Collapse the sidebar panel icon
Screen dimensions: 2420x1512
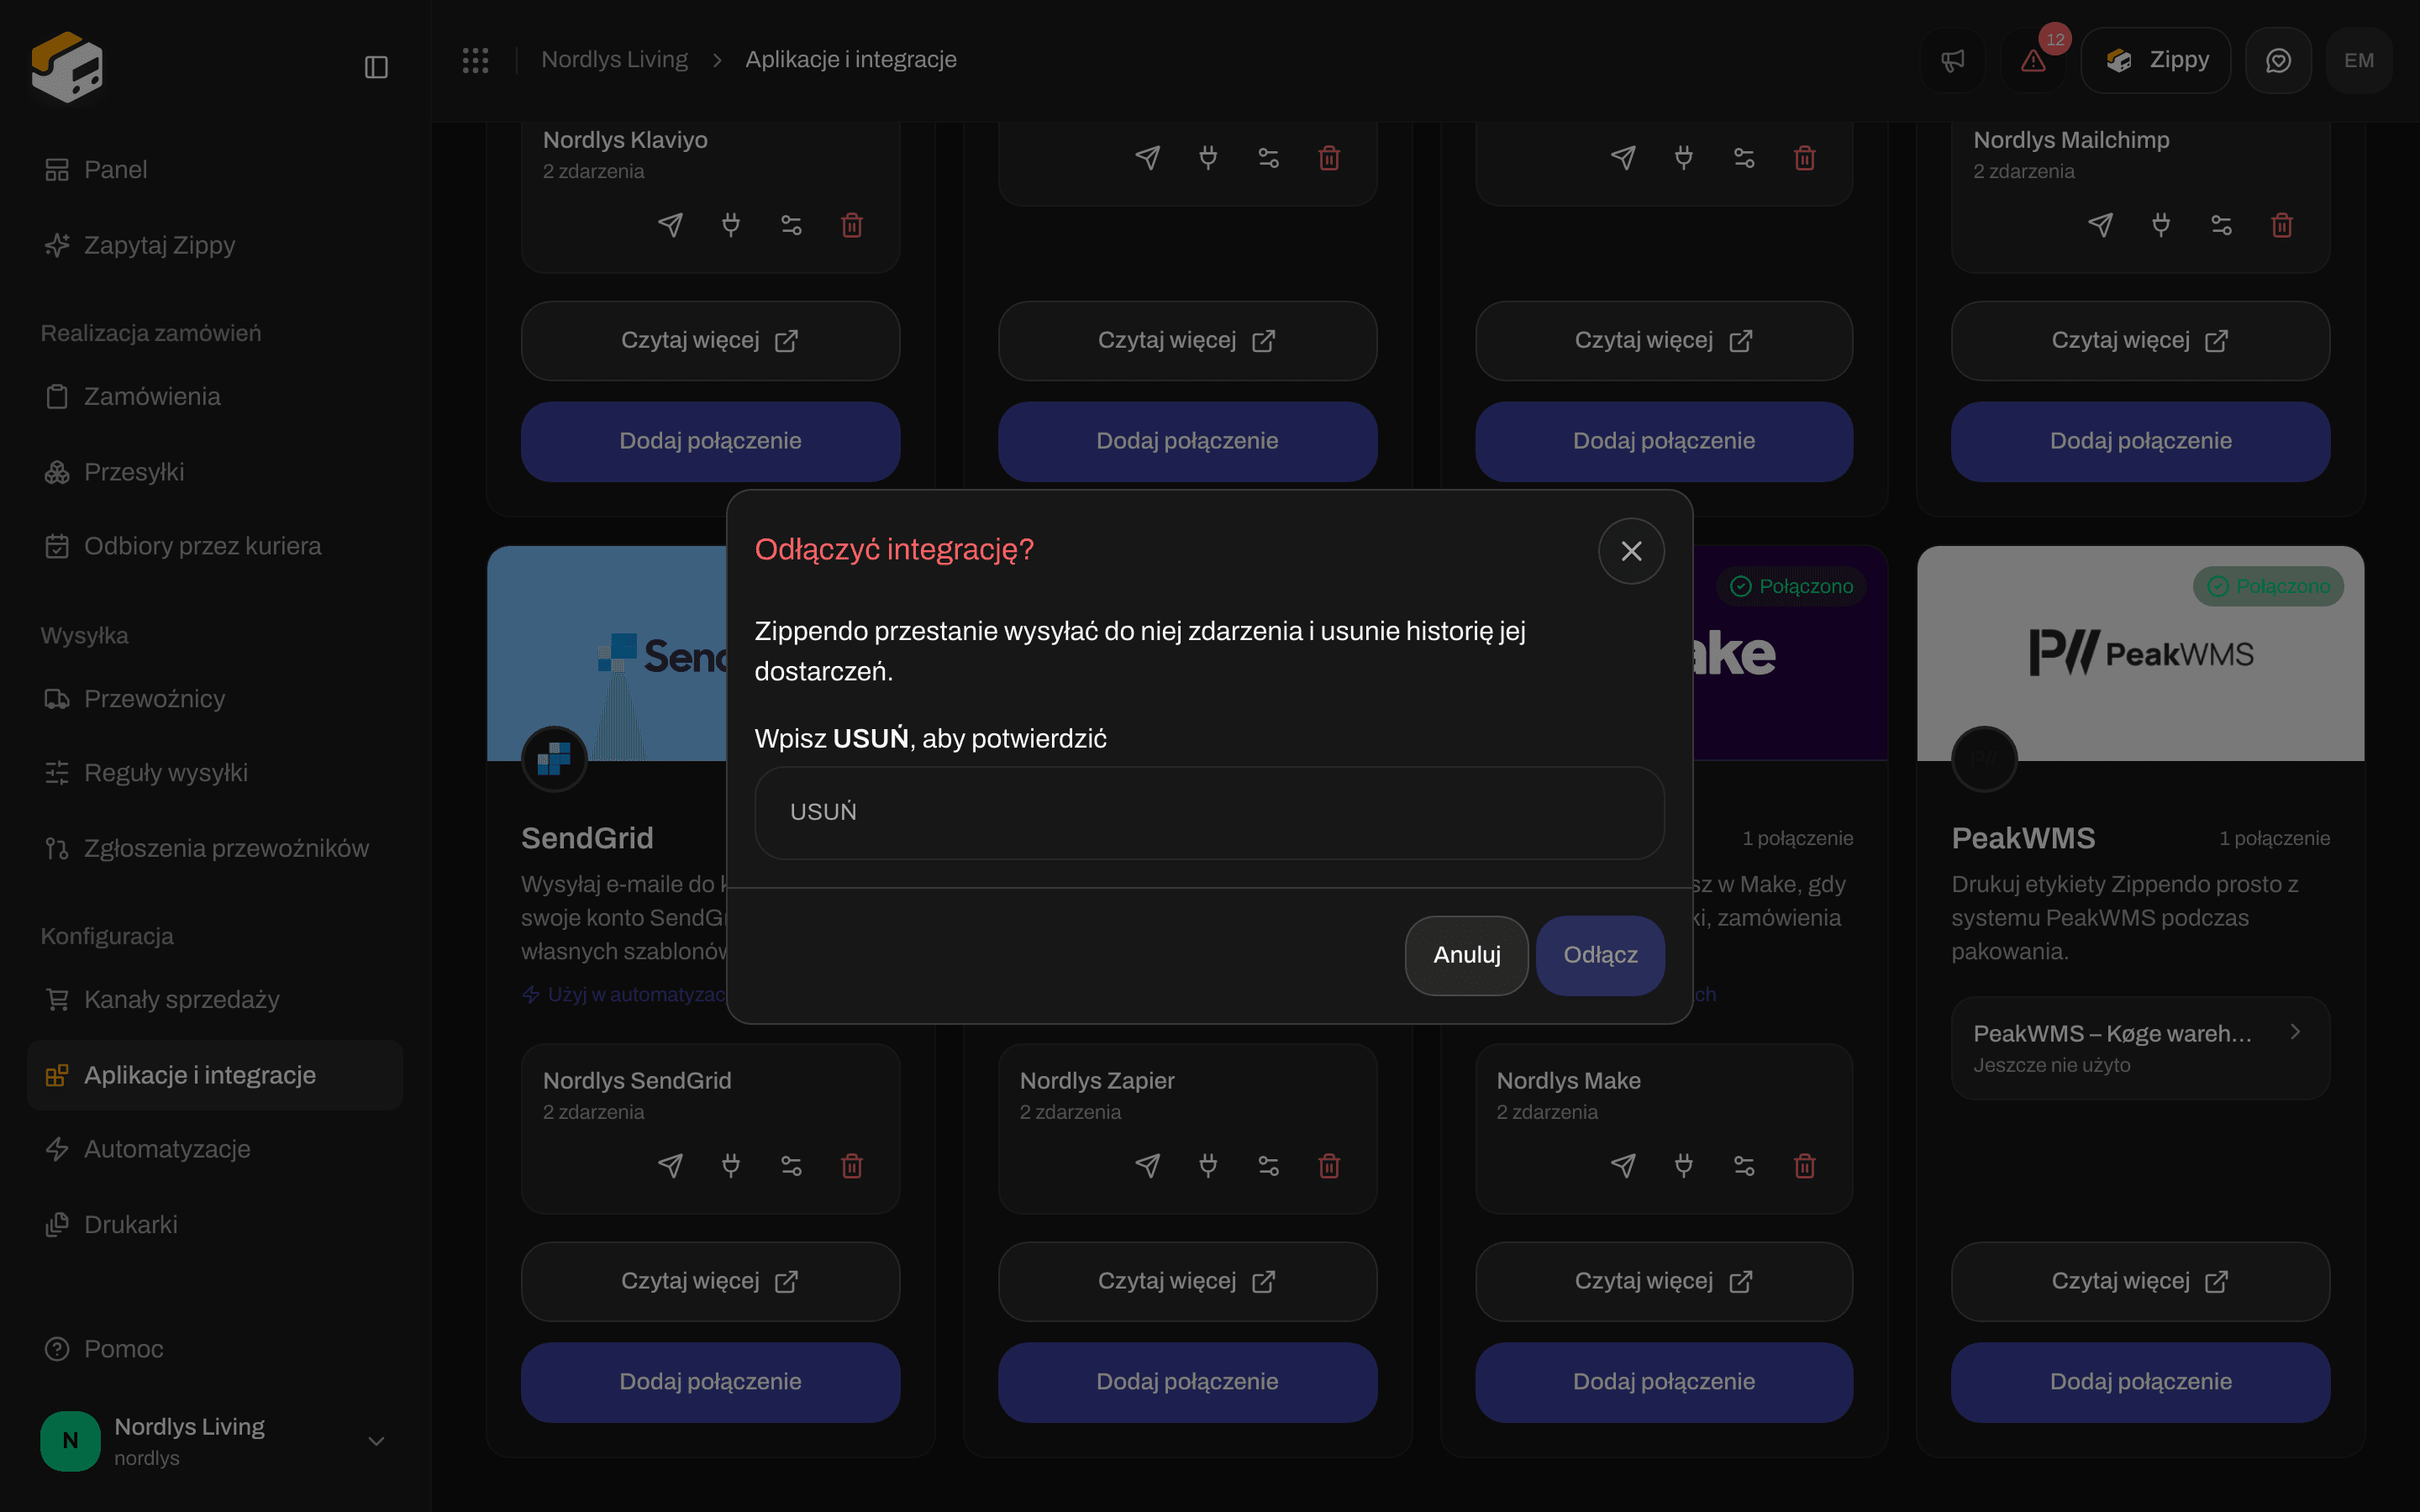point(376,67)
